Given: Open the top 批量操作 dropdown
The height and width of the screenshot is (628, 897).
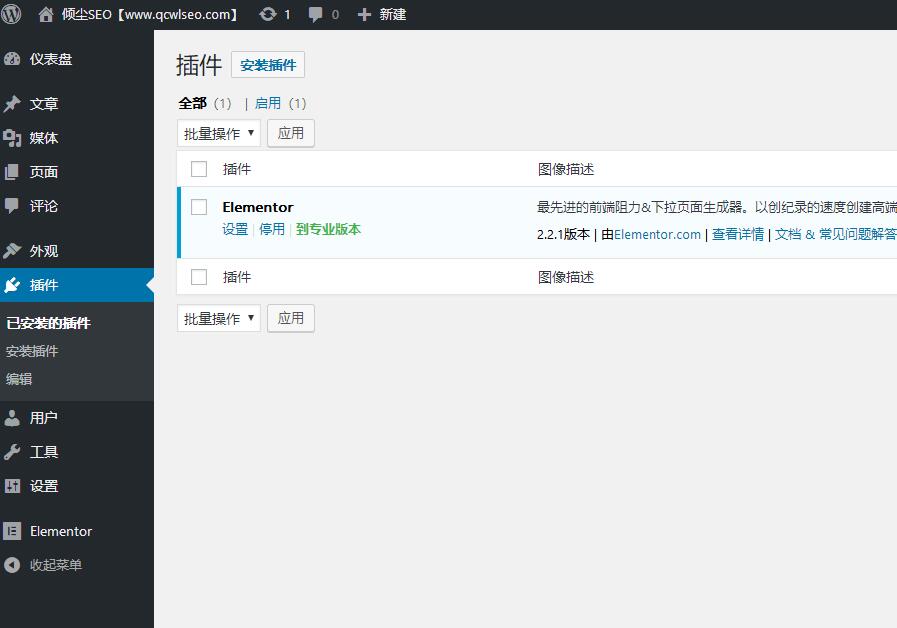Looking at the screenshot, I should tap(219, 133).
